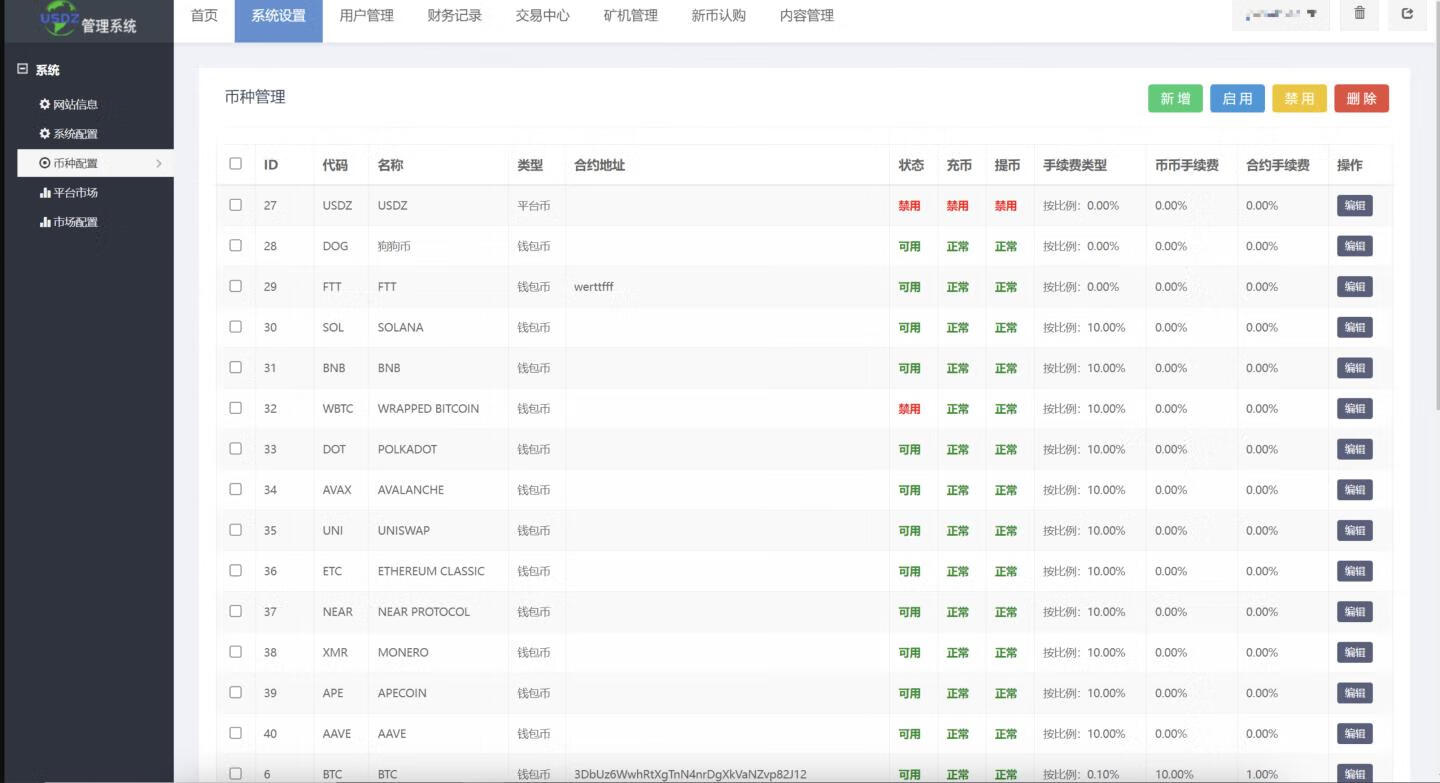Click the logout arrow icon at top right

coord(1407,14)
